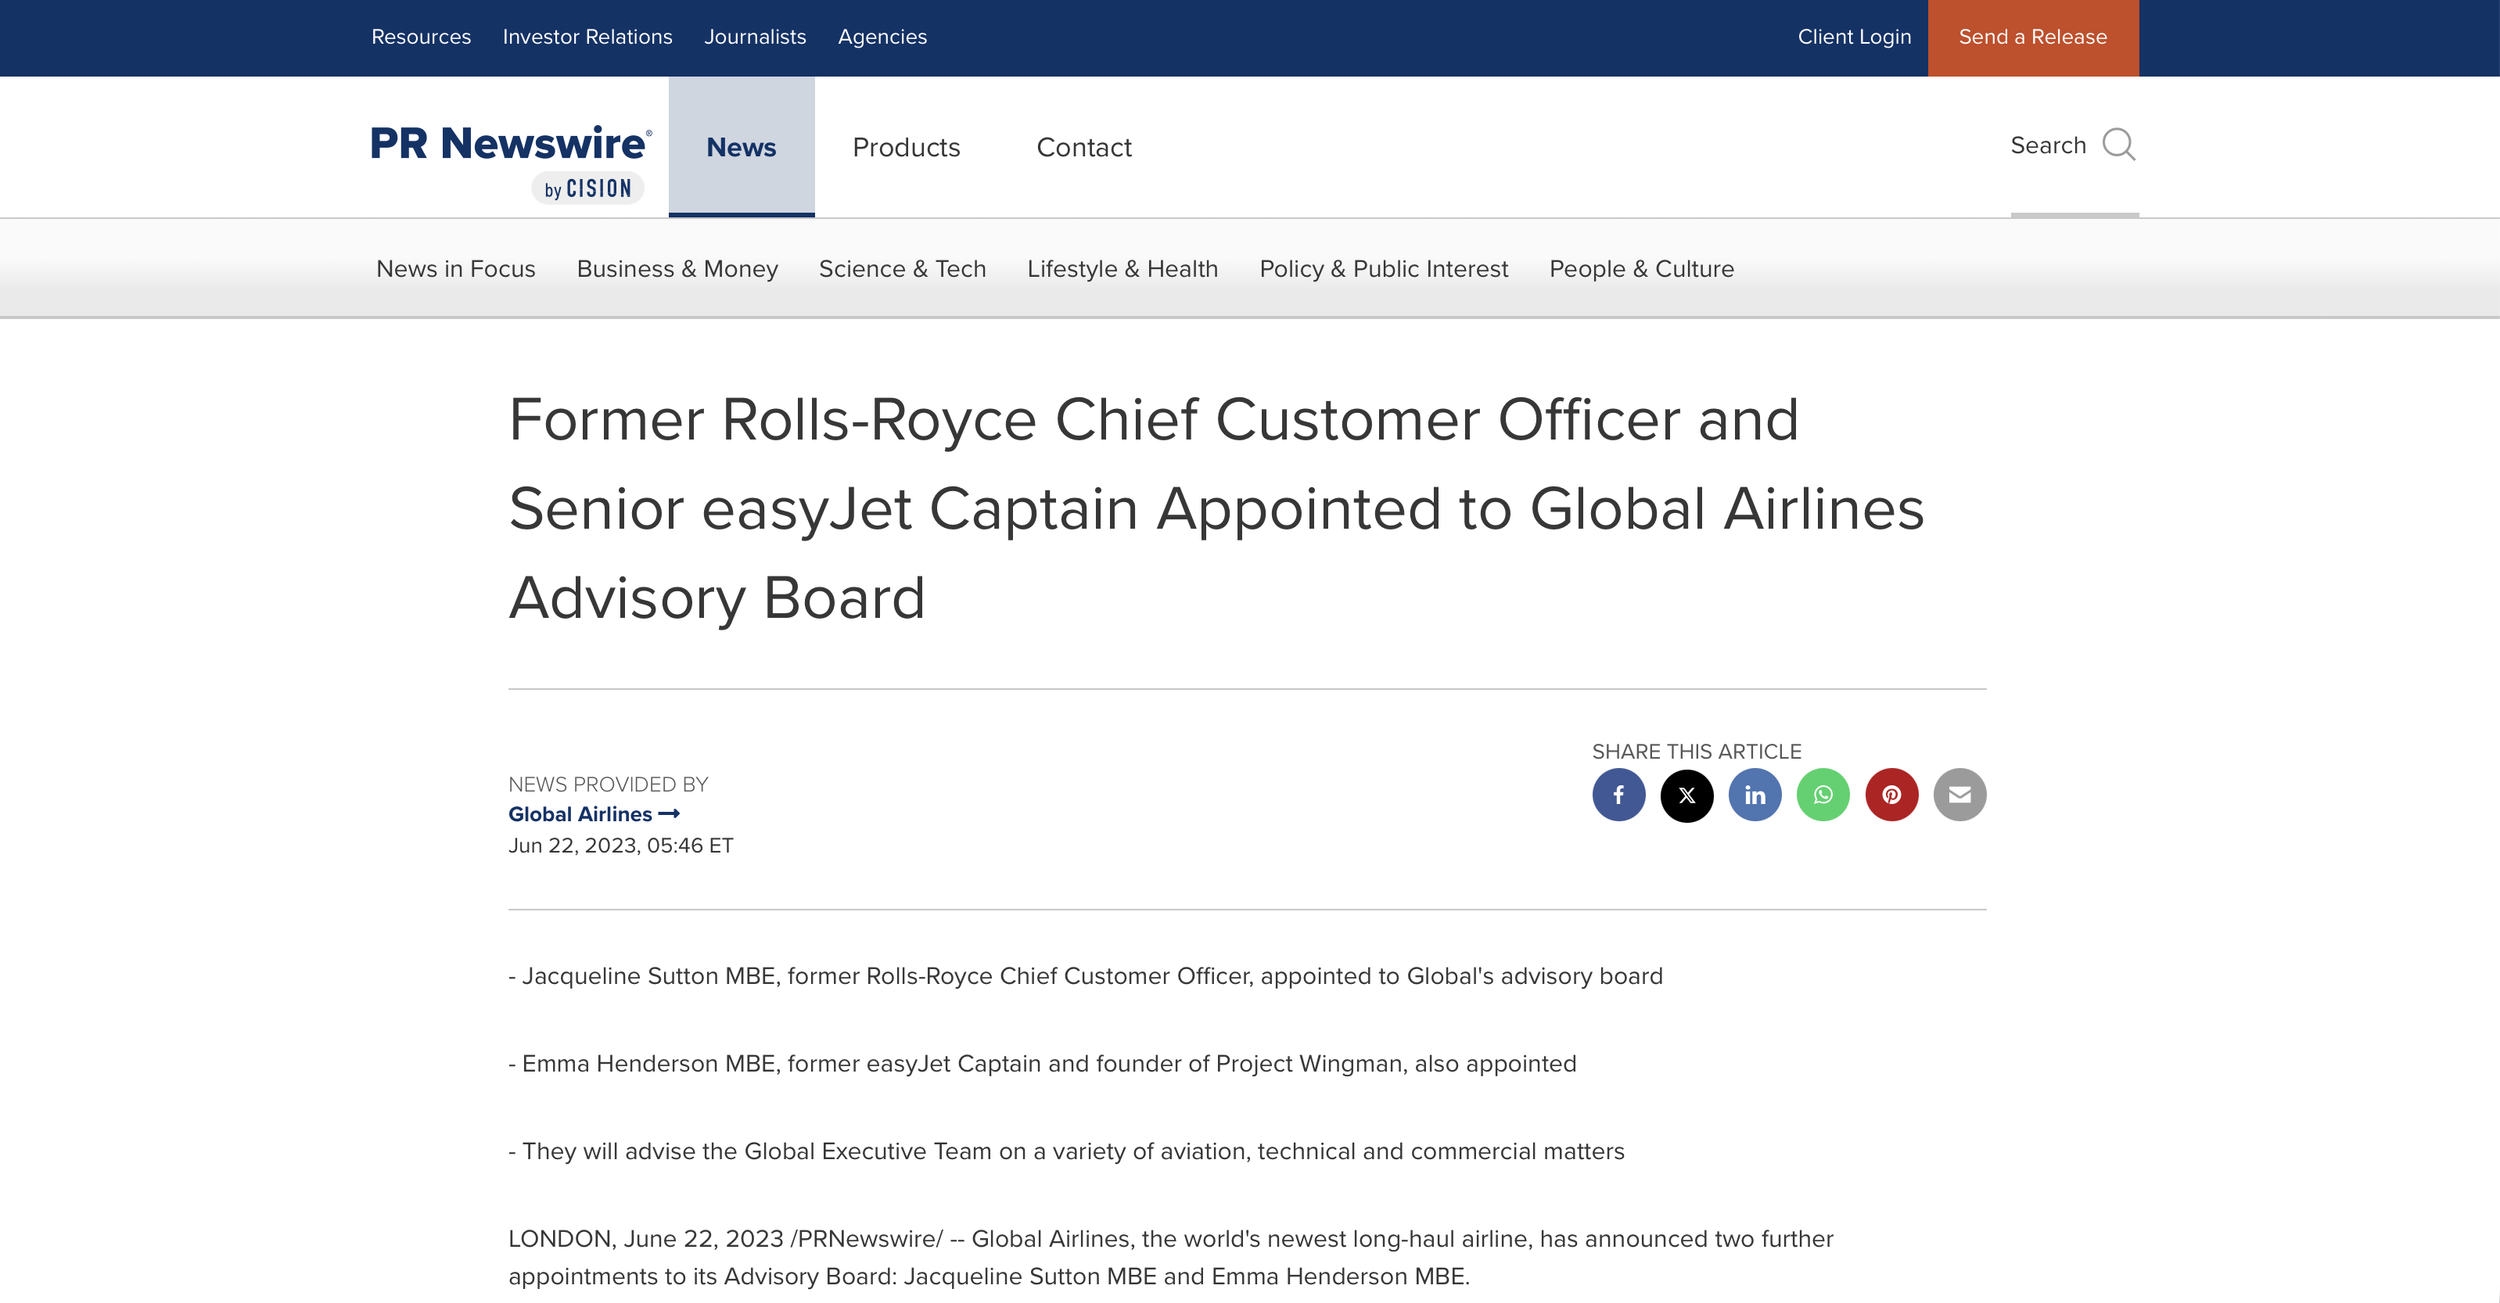Click 'SHARE THIS ARTICLE' label

click(x=1696, y=751)
